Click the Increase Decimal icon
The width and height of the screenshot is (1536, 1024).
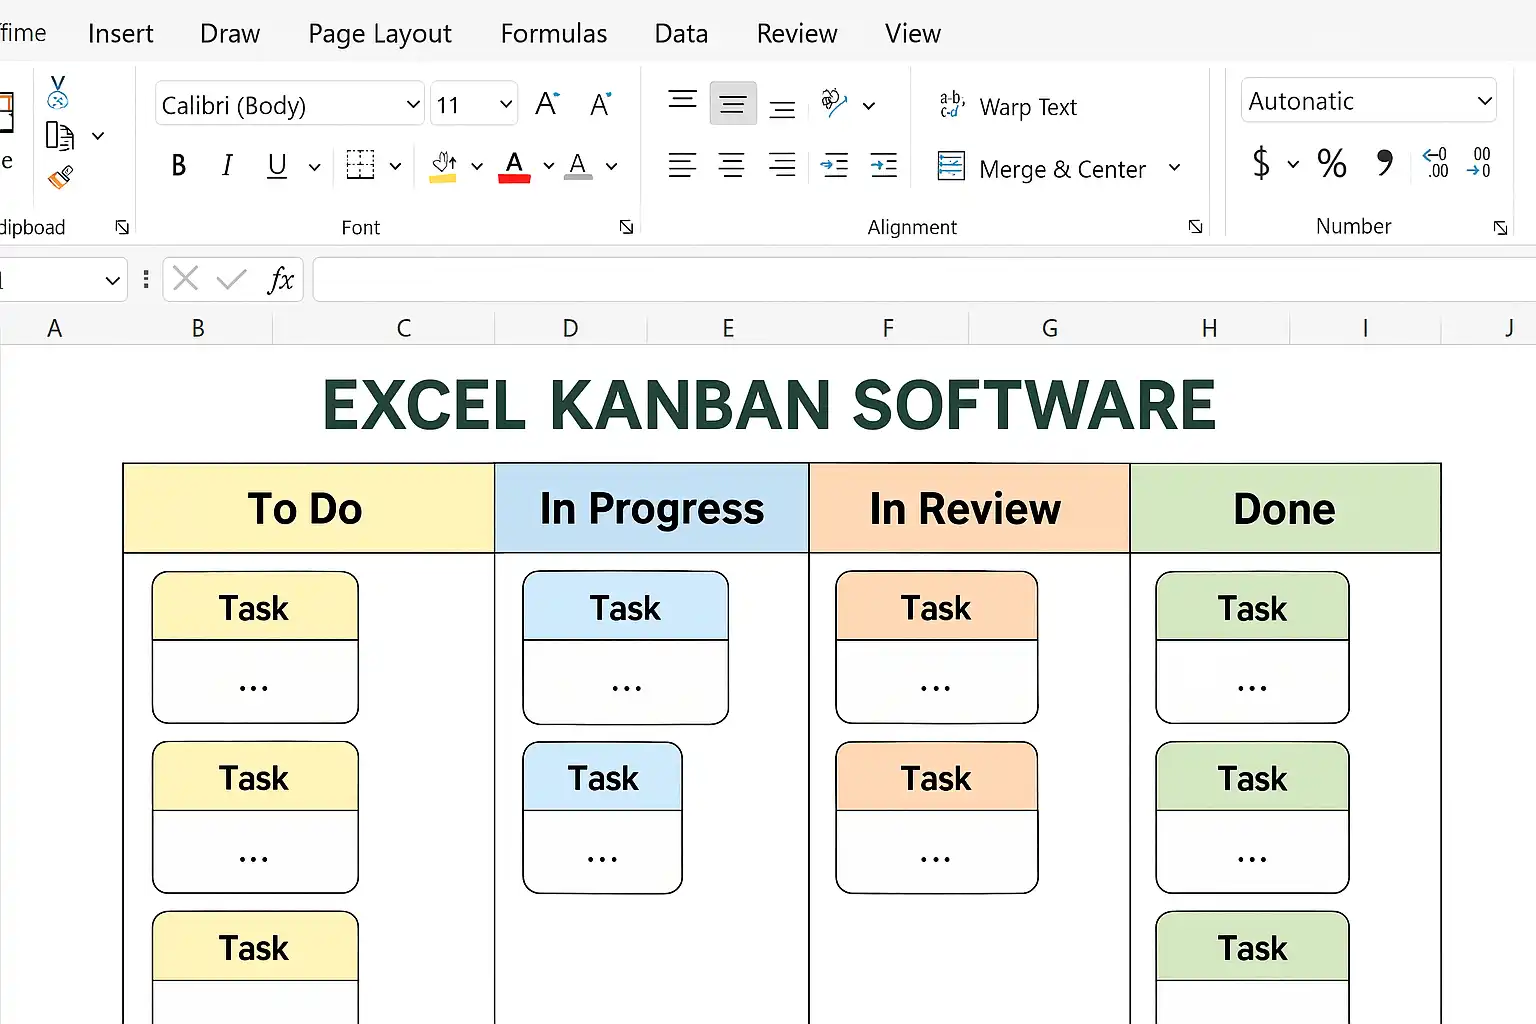(1436, 163)
